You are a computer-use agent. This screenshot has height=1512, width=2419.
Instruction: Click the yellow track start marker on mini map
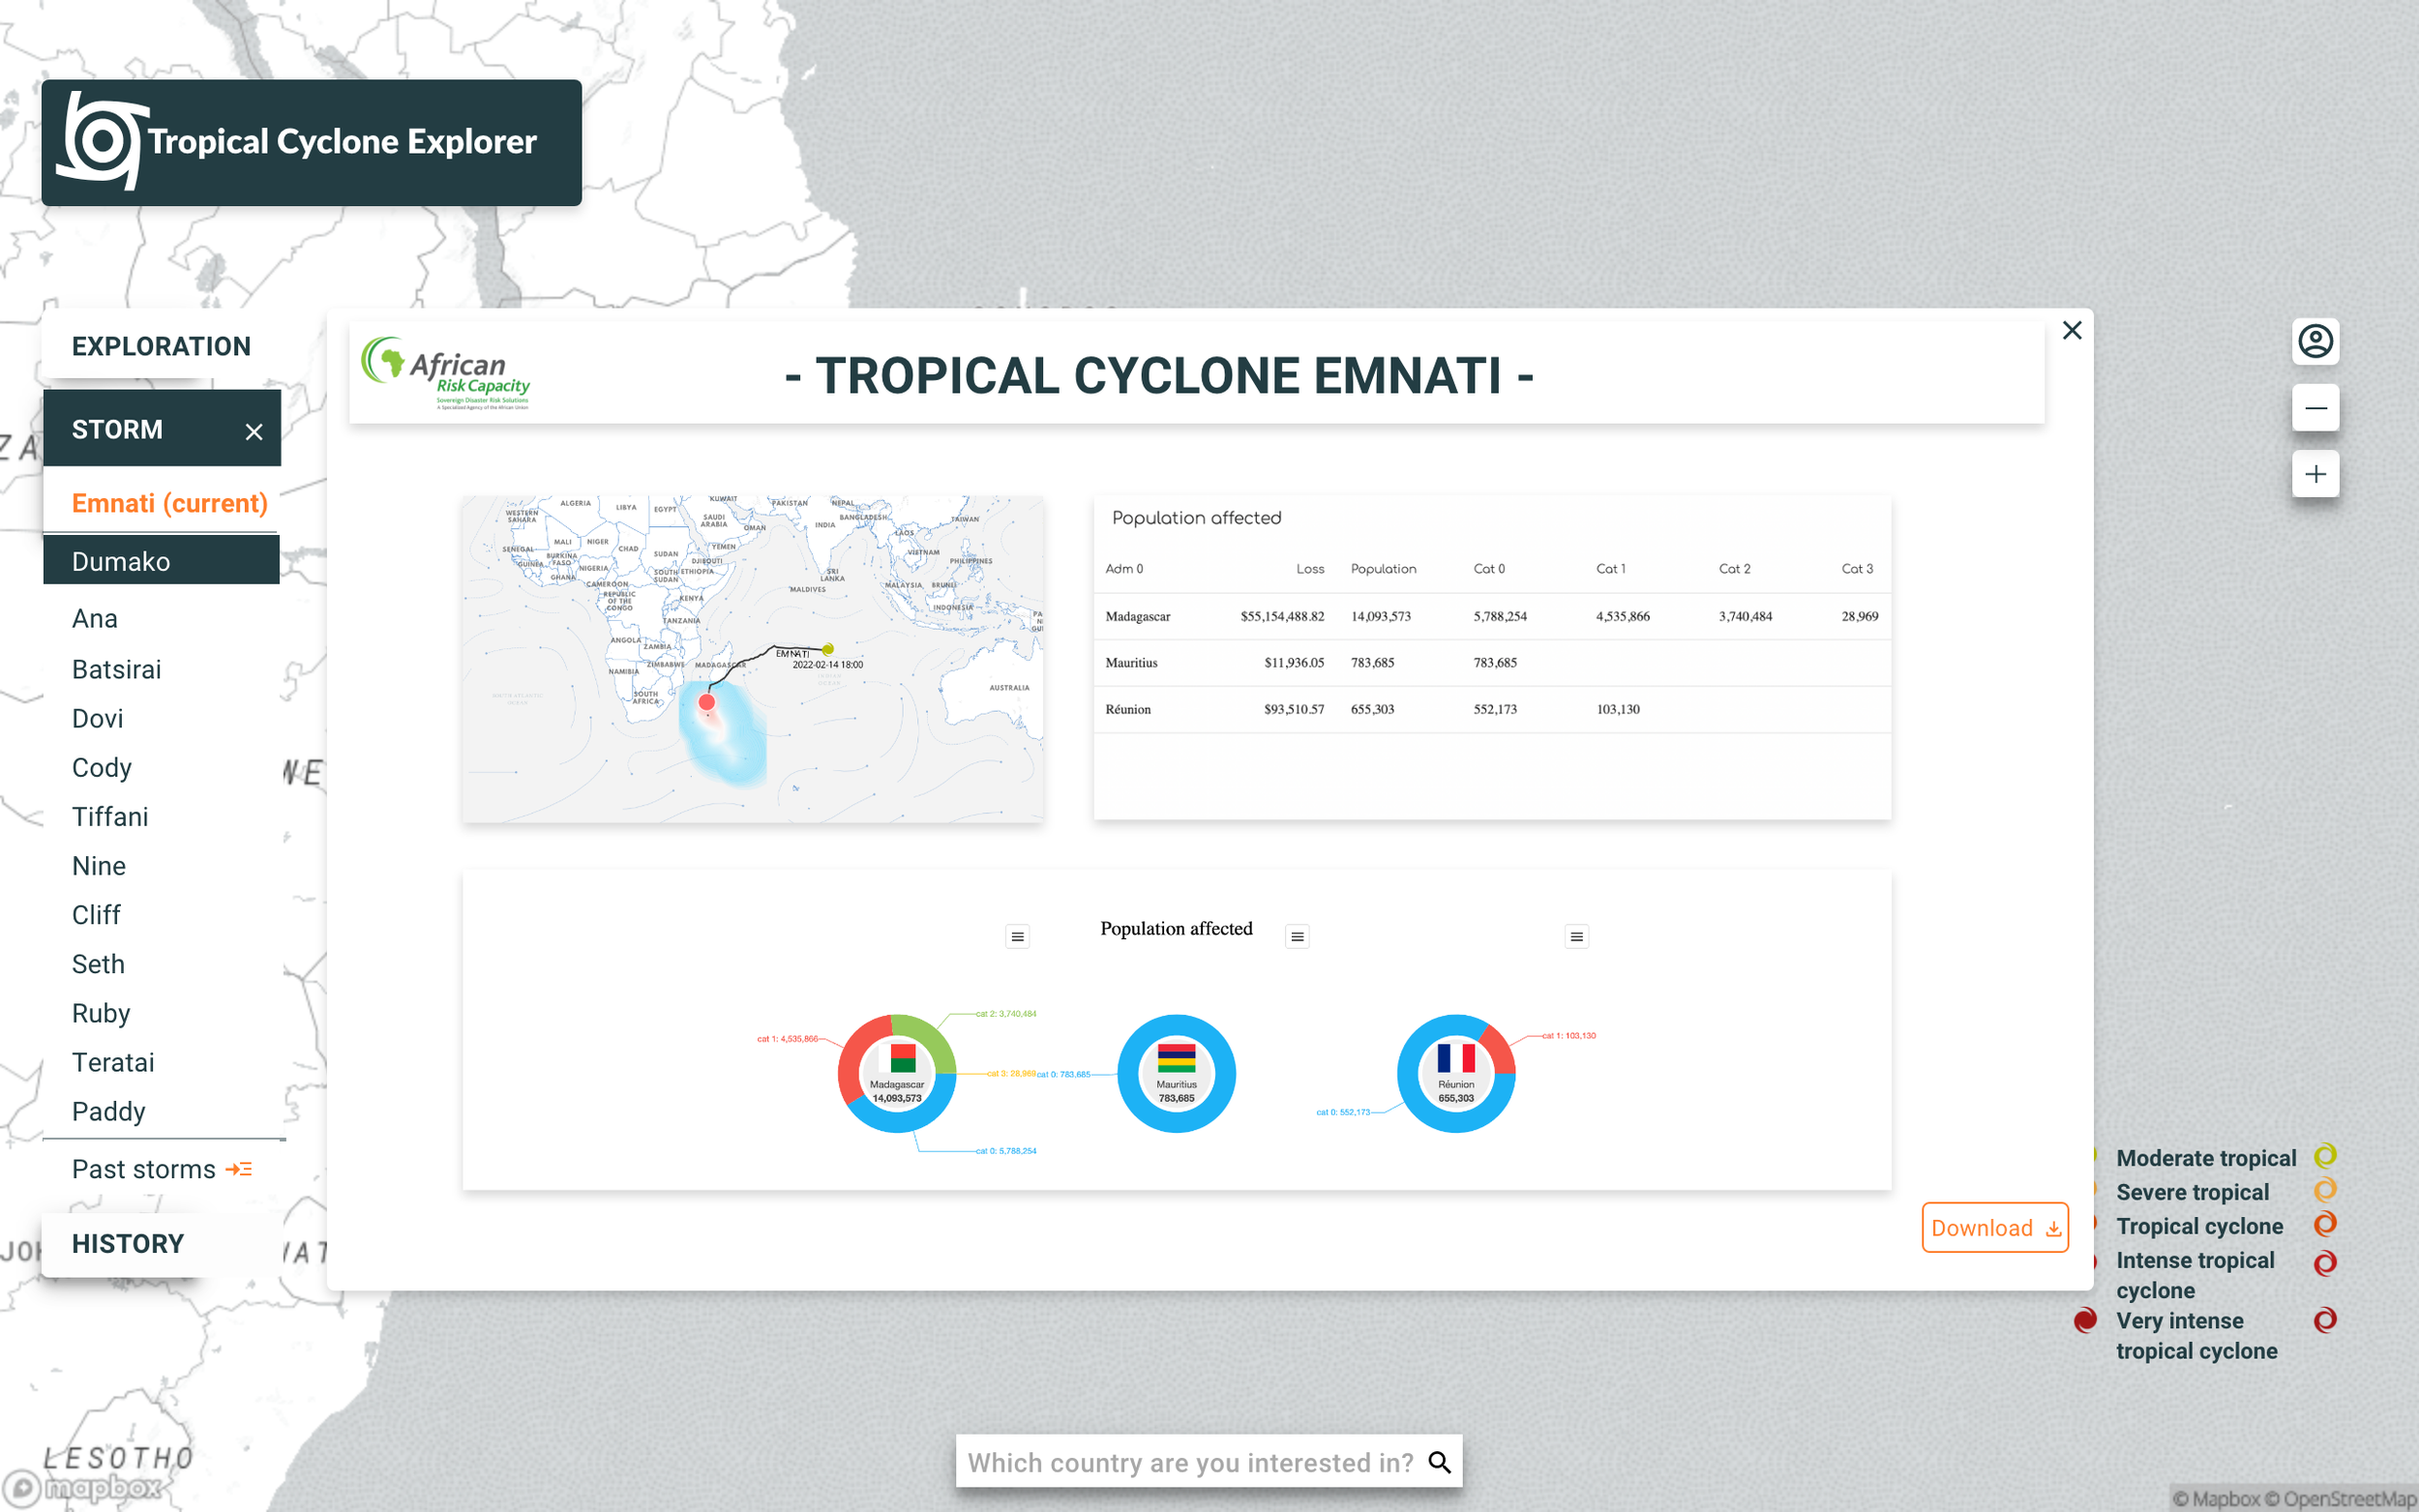[x=828, y=649]
